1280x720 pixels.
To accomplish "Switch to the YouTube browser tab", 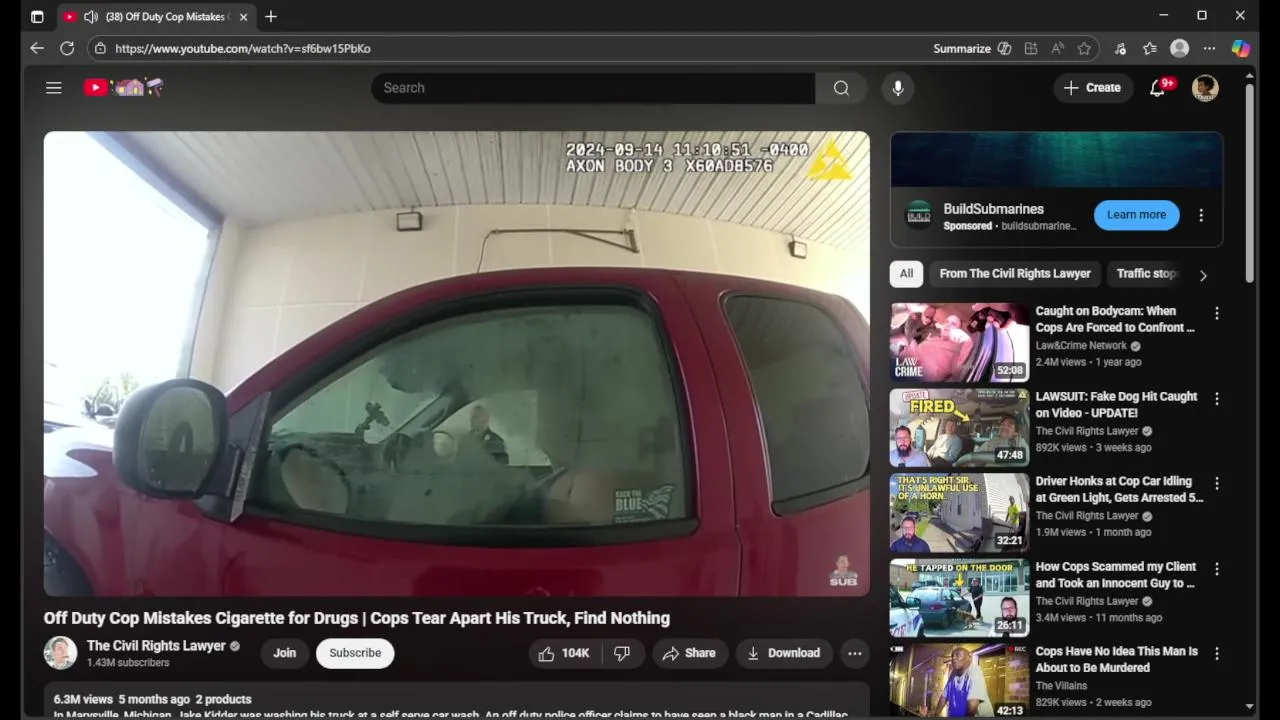I will [157, 17].
